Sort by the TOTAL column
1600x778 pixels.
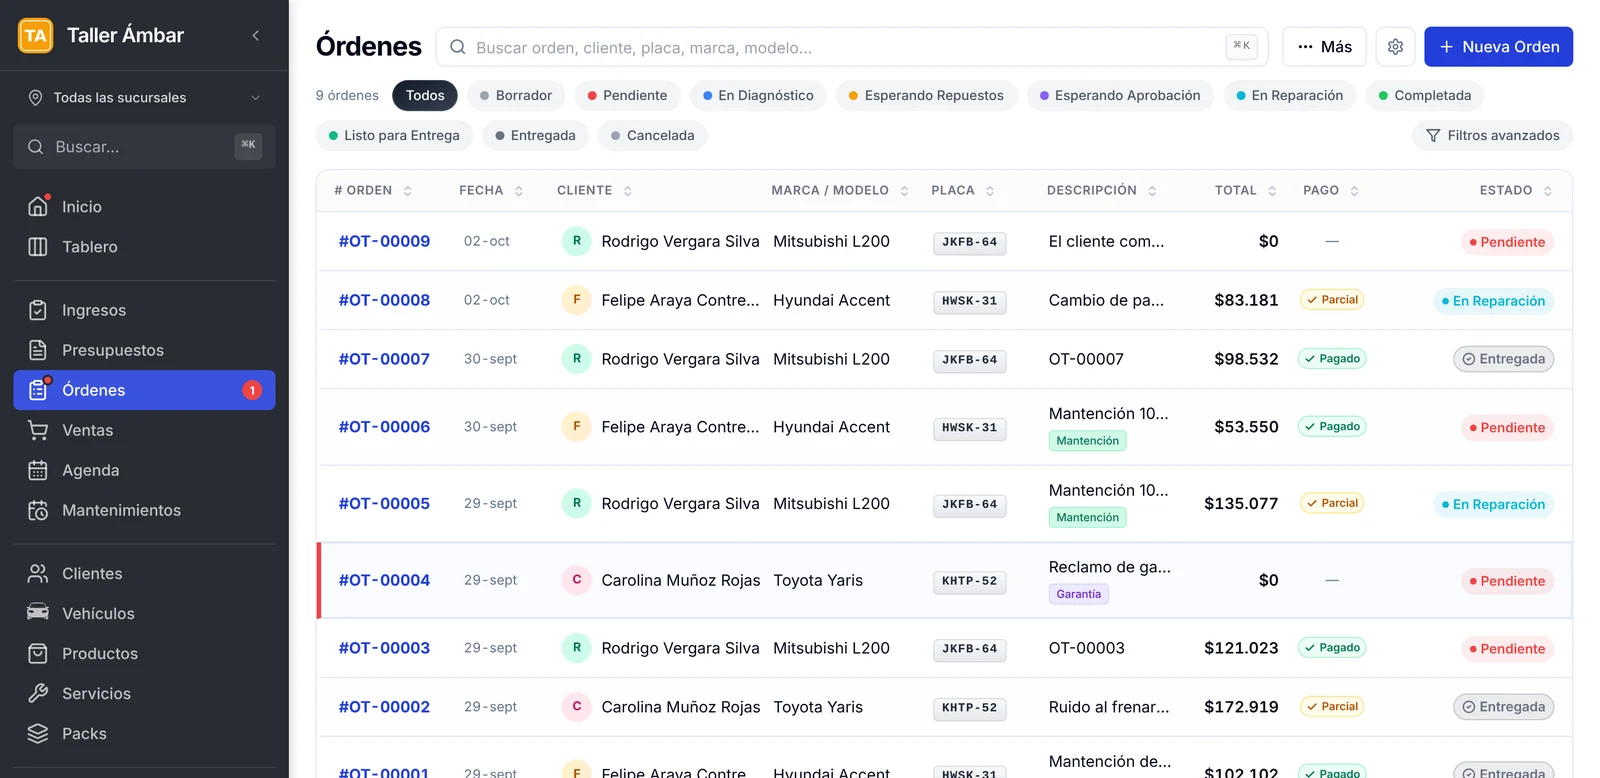(x=1245, y=190)
